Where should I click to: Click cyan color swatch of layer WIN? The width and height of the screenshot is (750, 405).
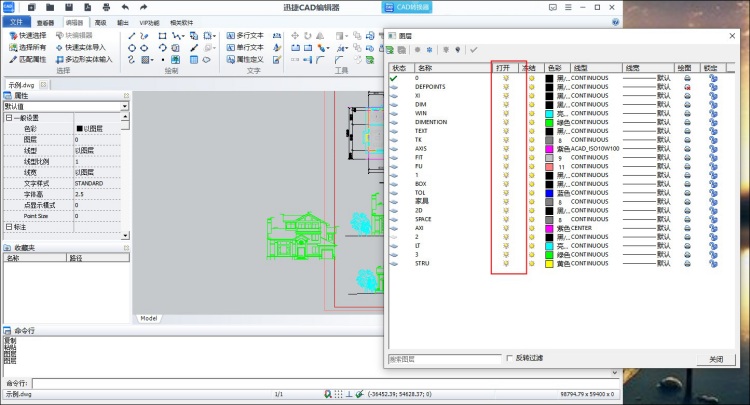[549, 113]
